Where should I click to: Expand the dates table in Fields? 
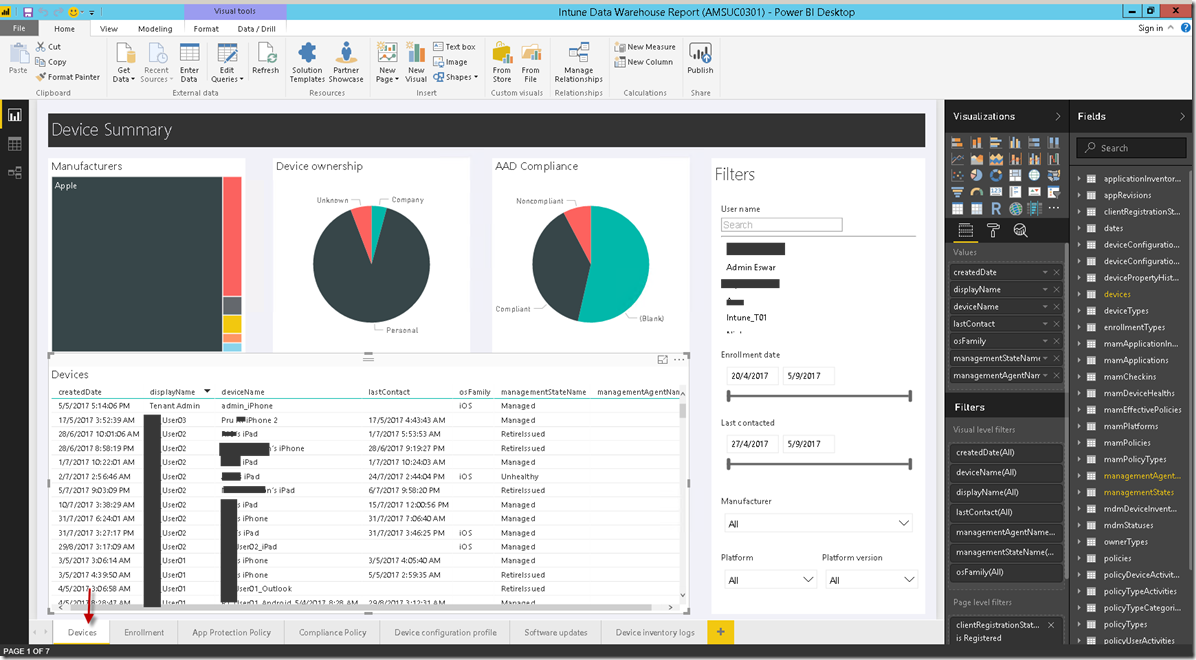click(1079, 228)
